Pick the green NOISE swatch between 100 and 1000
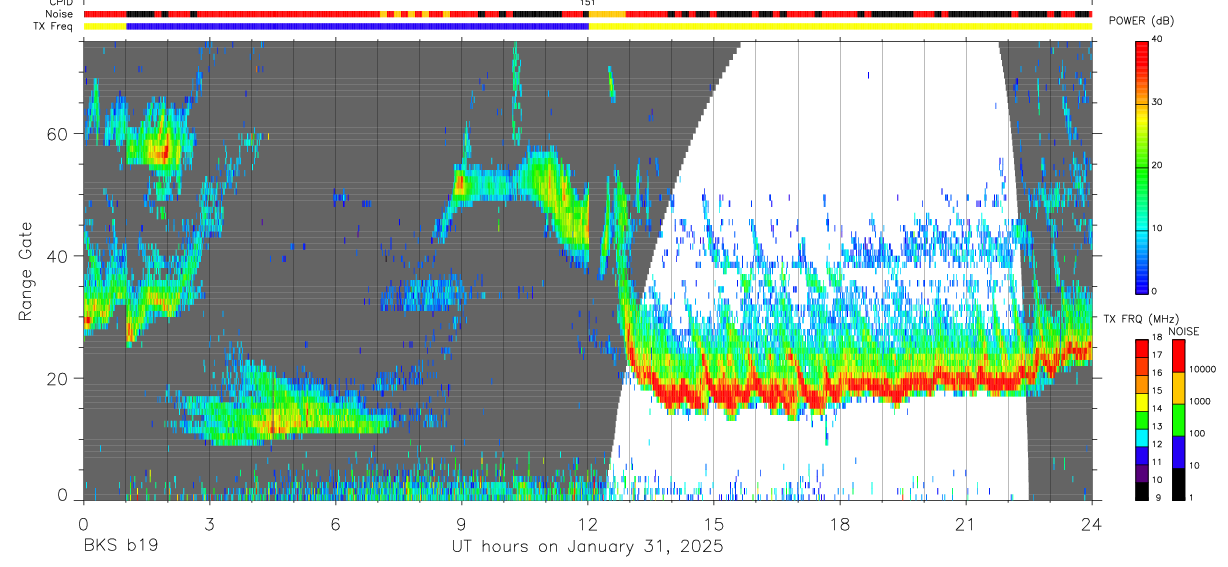Image resolution: width=1228 pixels, height=567 pixels. (x=1178, y=420)
